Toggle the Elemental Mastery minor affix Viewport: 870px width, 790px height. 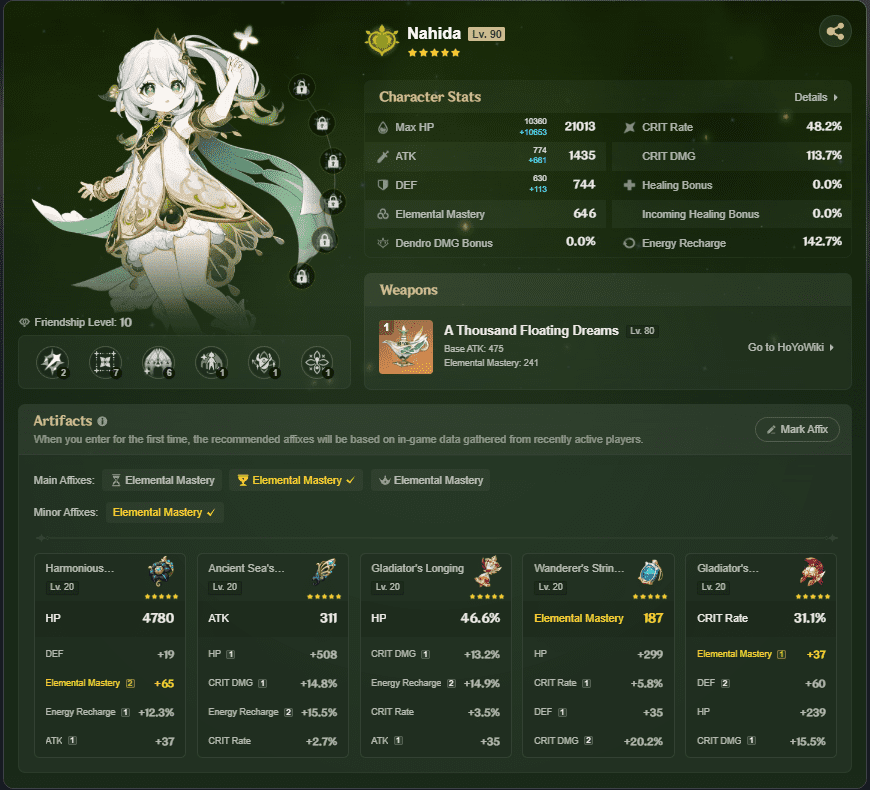click(164, 512)
